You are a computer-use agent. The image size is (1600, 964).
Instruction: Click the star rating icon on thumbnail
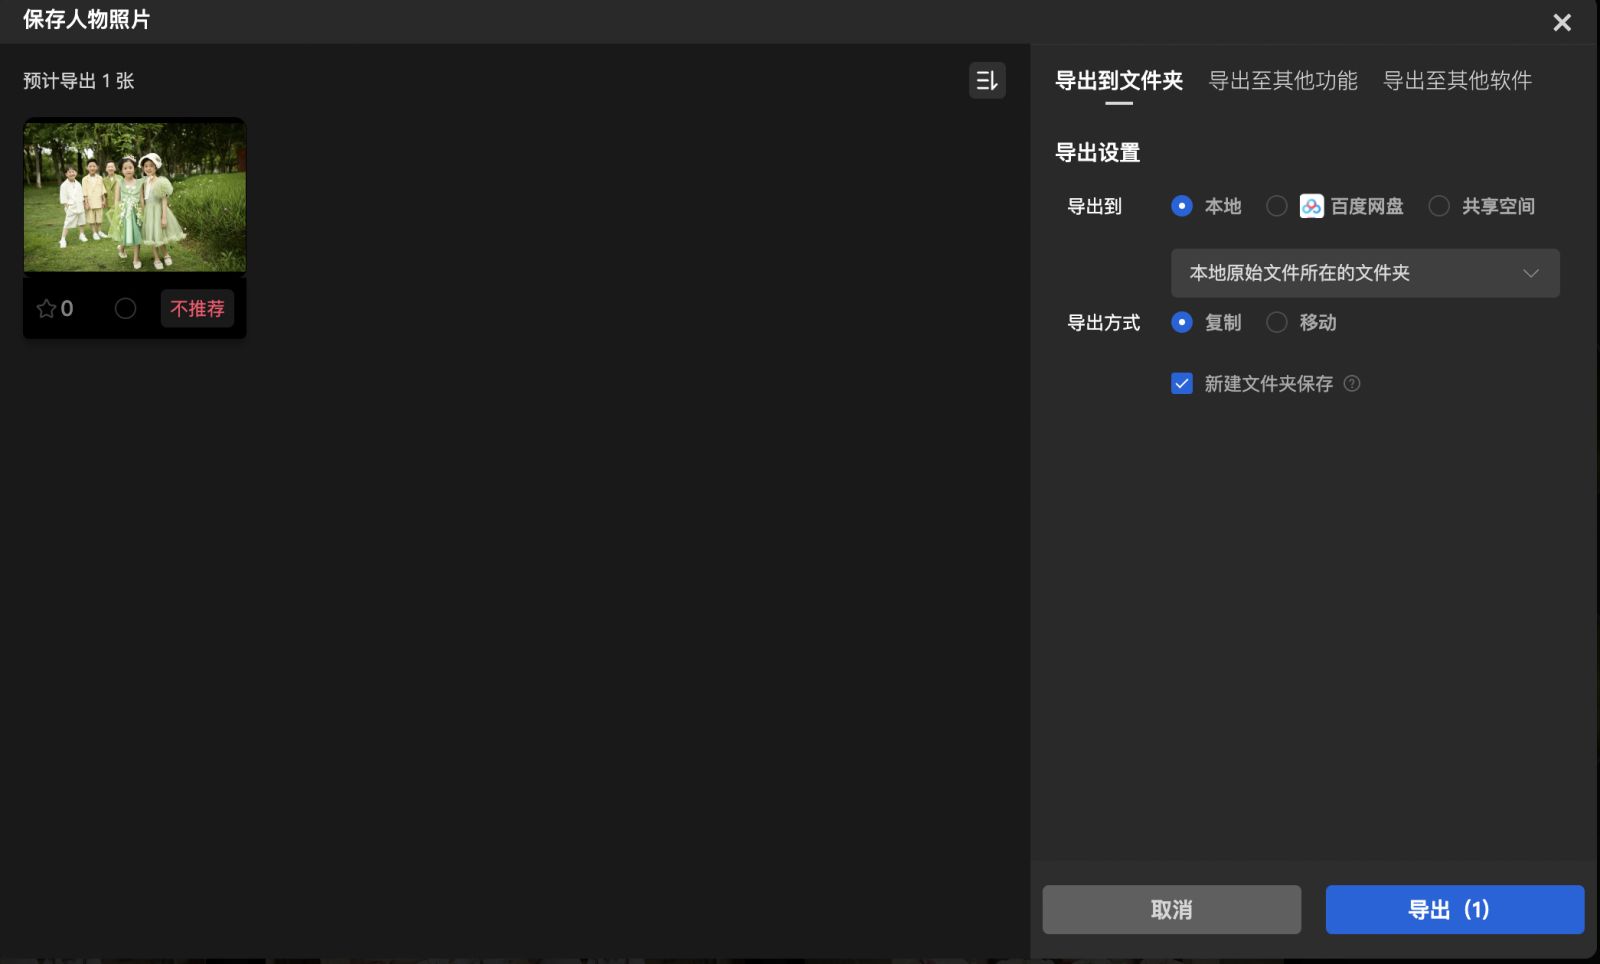pos(46,309)
